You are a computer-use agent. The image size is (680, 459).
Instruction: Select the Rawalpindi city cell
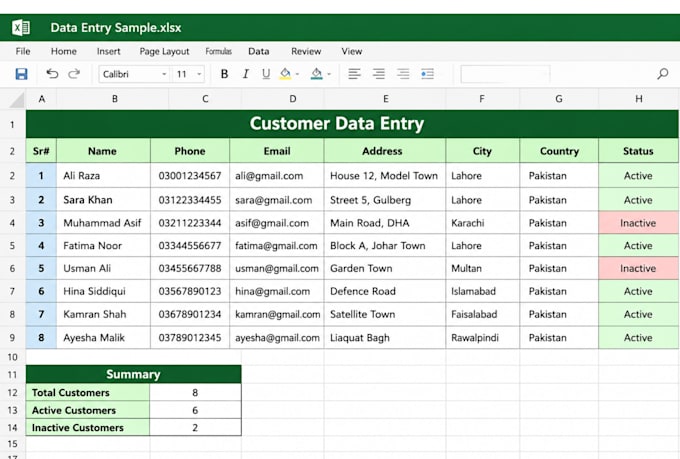point(483,338)
